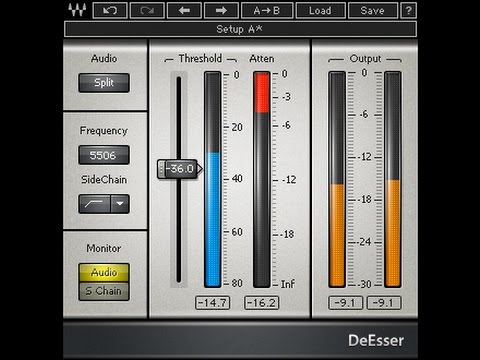
Task: Set Monitor to S Chain
Action: (x=104, y=291)
